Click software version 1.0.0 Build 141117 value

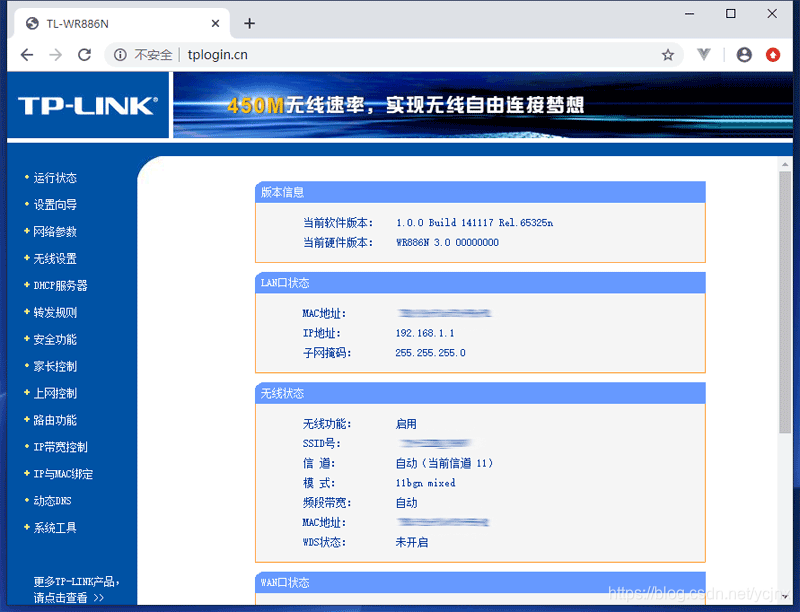474,222
